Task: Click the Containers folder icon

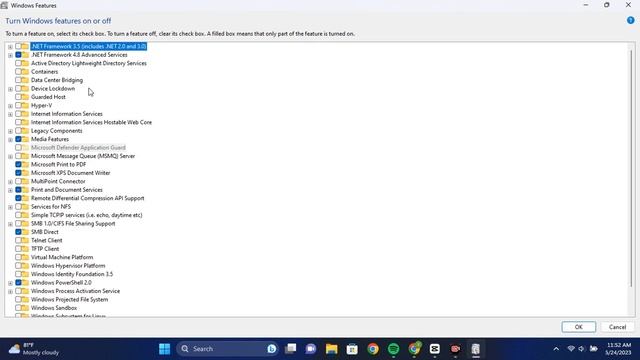Action: [x=25, y=71]
